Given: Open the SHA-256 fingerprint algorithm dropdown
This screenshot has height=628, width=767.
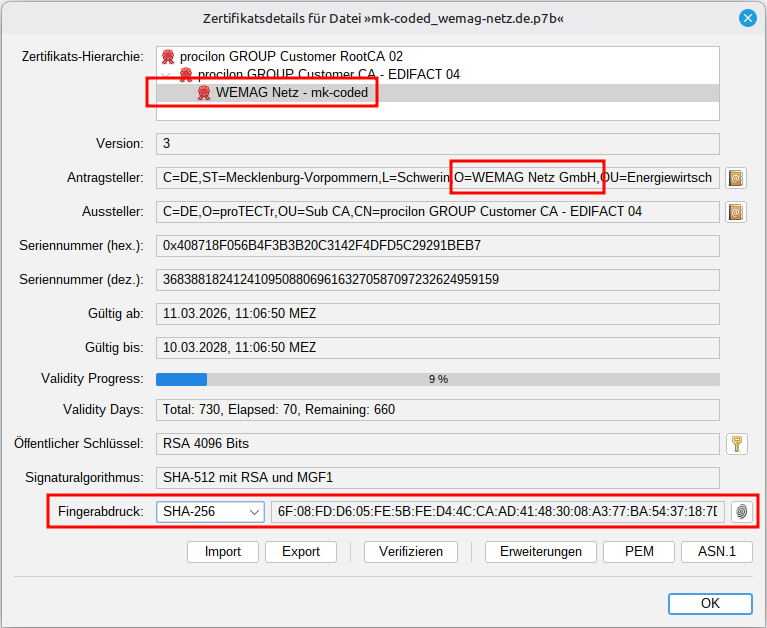Looking at the screenshot, I should [210, 512].
